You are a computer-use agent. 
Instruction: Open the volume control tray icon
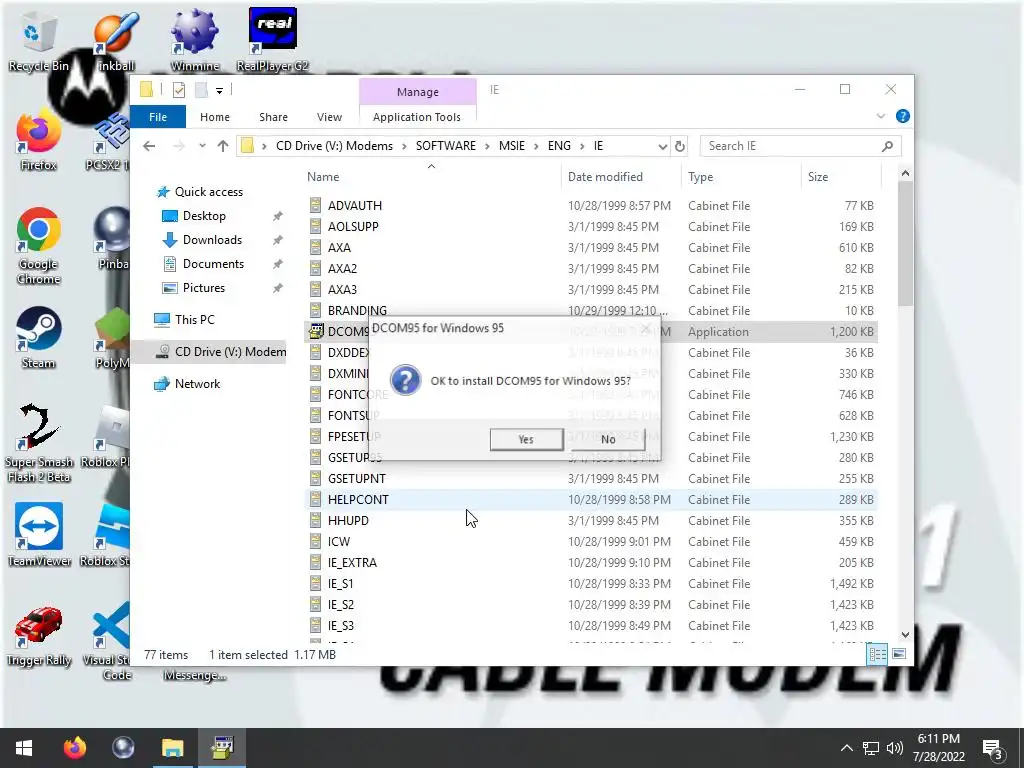[895, 748]
